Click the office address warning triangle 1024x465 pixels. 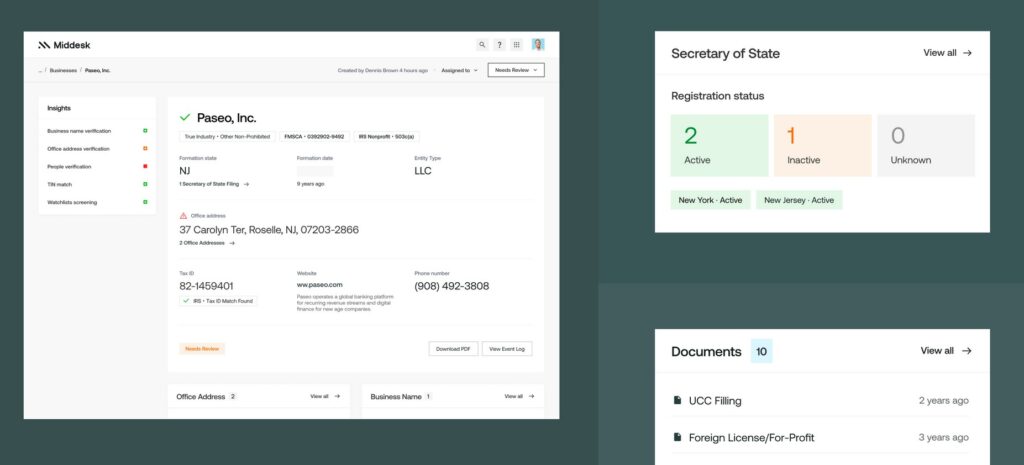184,216
